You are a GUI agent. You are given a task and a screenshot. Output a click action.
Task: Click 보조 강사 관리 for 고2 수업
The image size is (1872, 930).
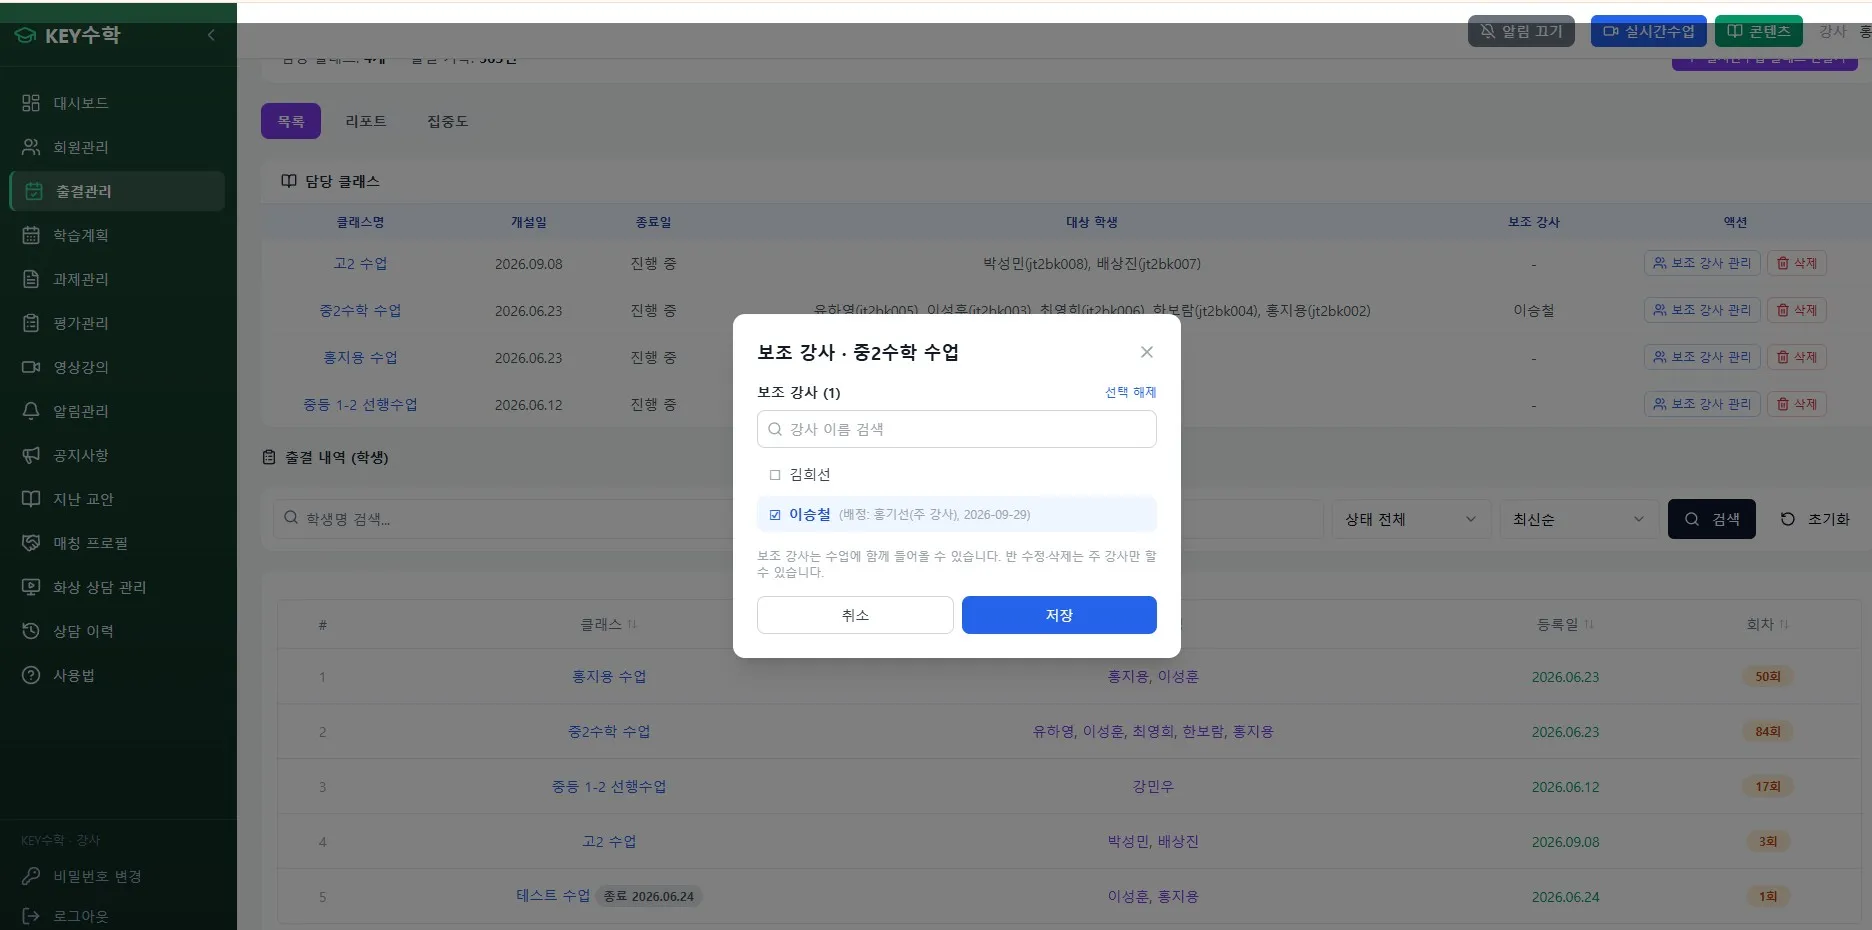(x=1702, y=263)
